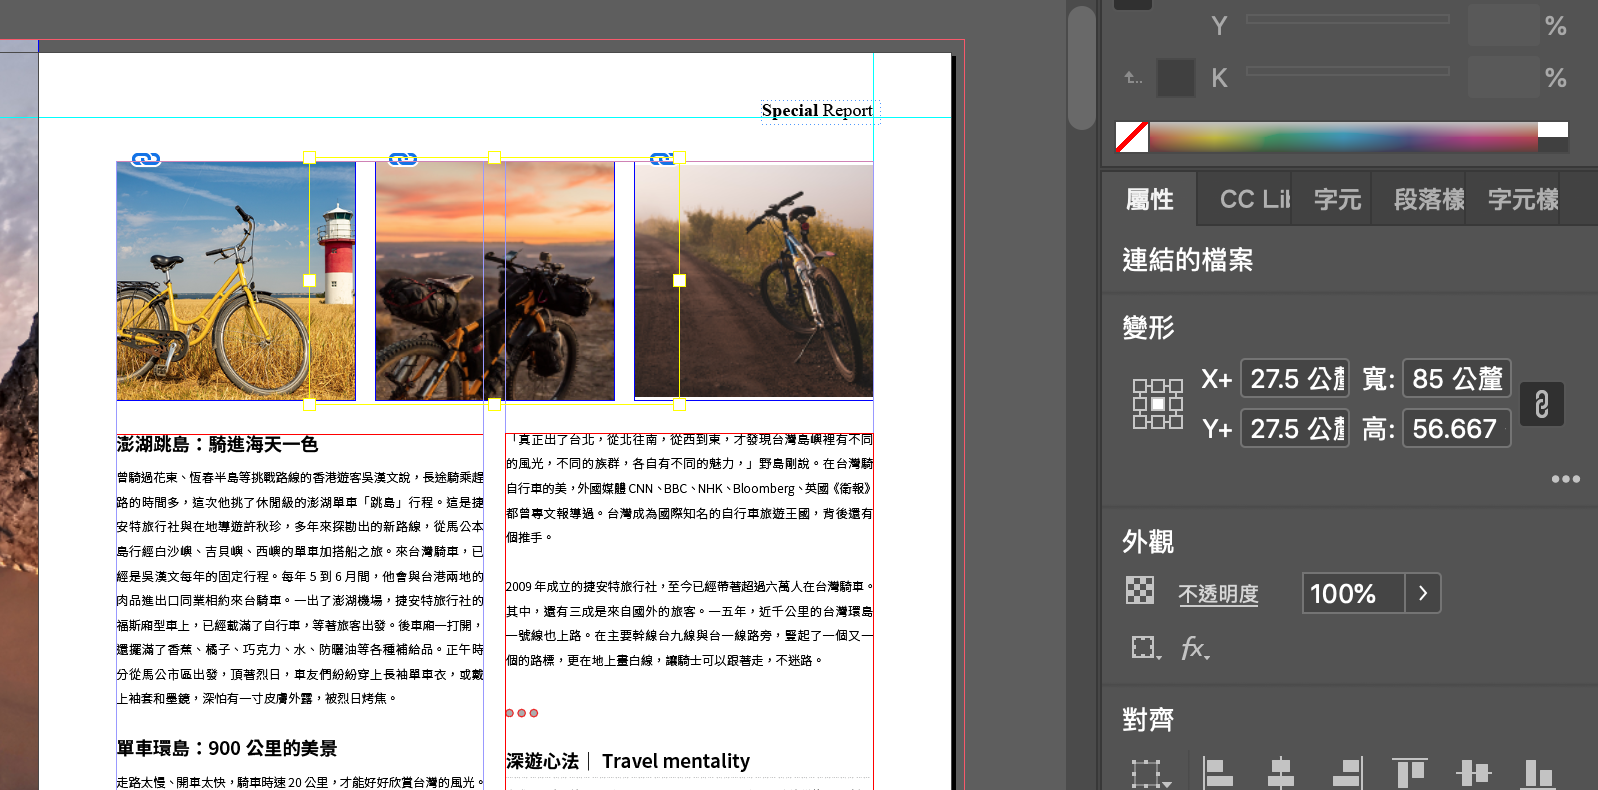Click the align left edges icon

point(1217,773)
